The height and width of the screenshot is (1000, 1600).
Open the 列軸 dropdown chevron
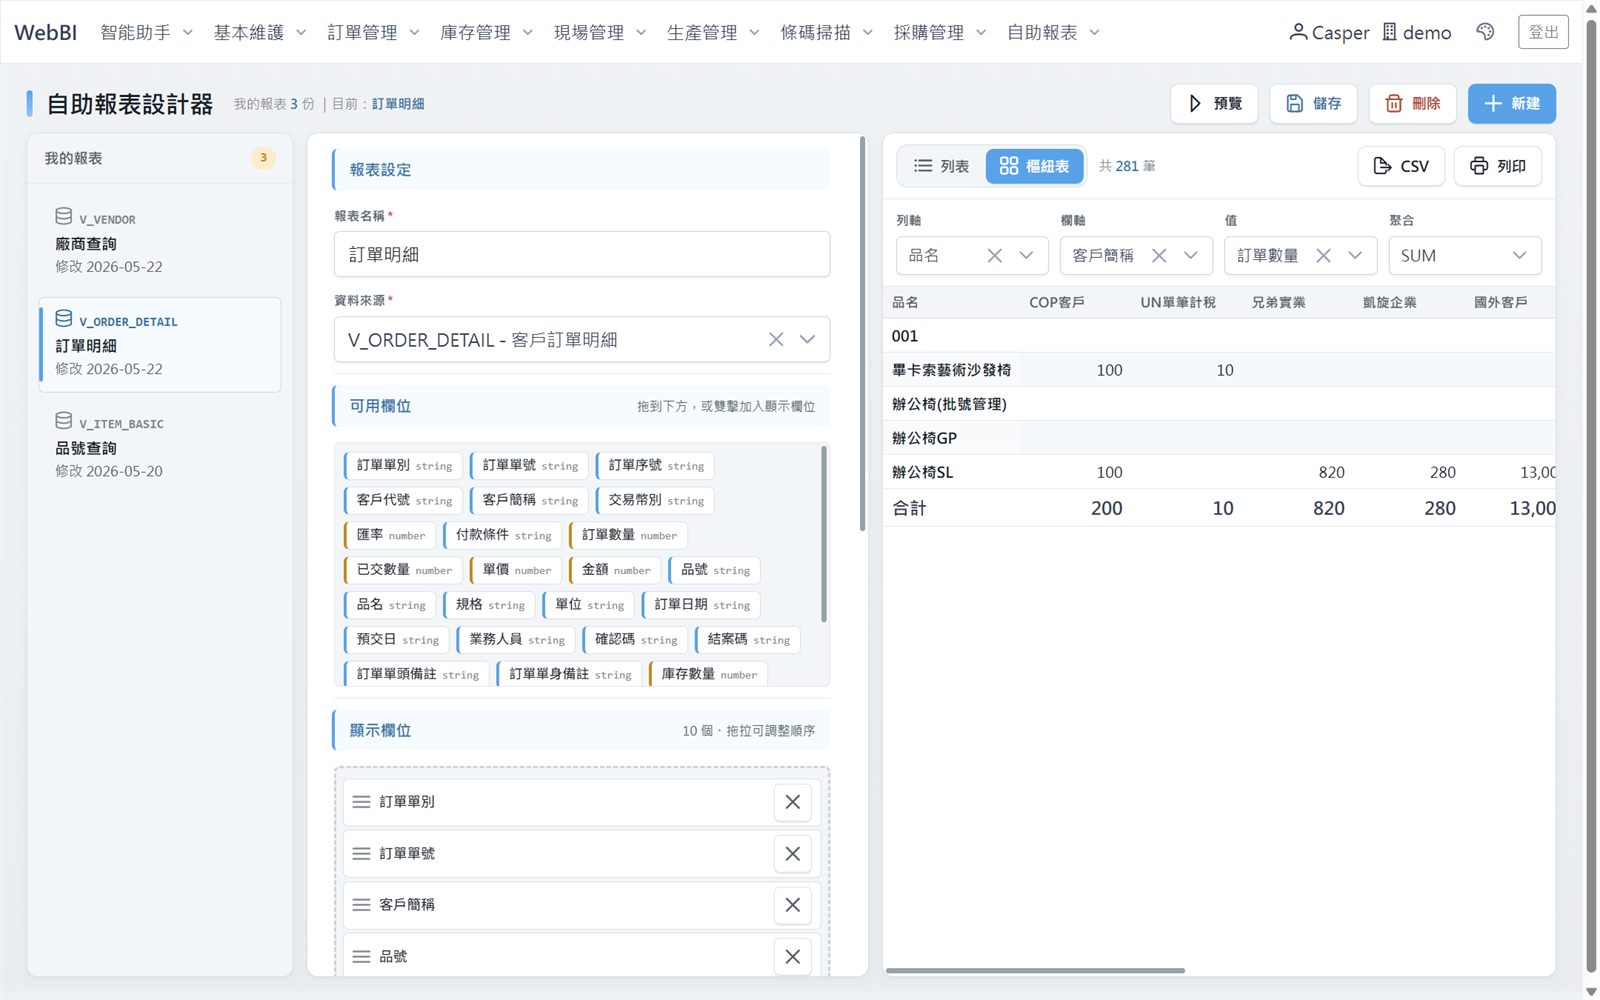click(x=1026, y=256)
